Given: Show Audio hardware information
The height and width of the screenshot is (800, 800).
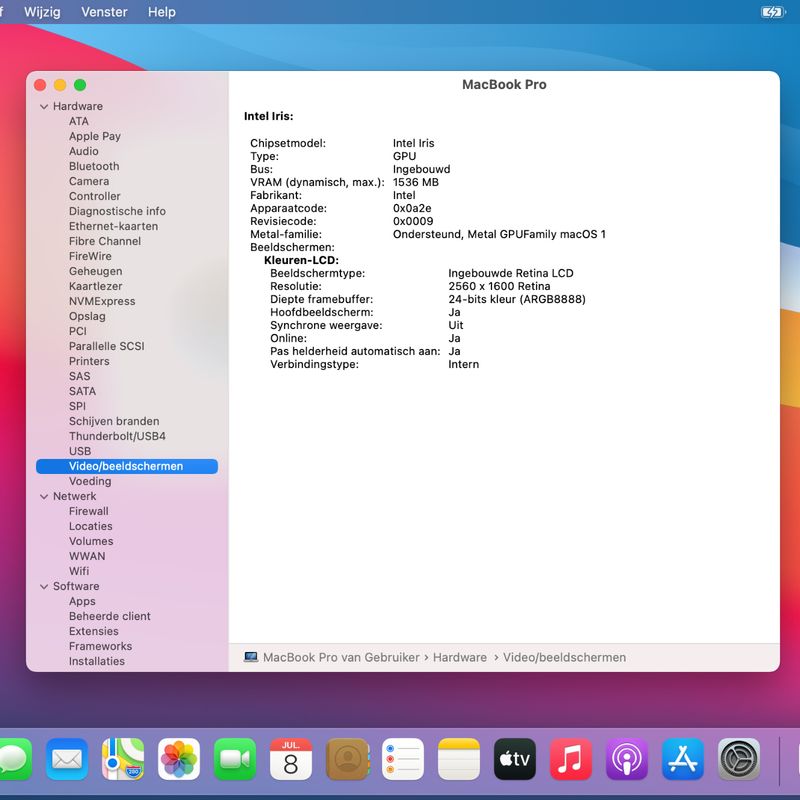Looking at the screenshot, I should (84, 152).
